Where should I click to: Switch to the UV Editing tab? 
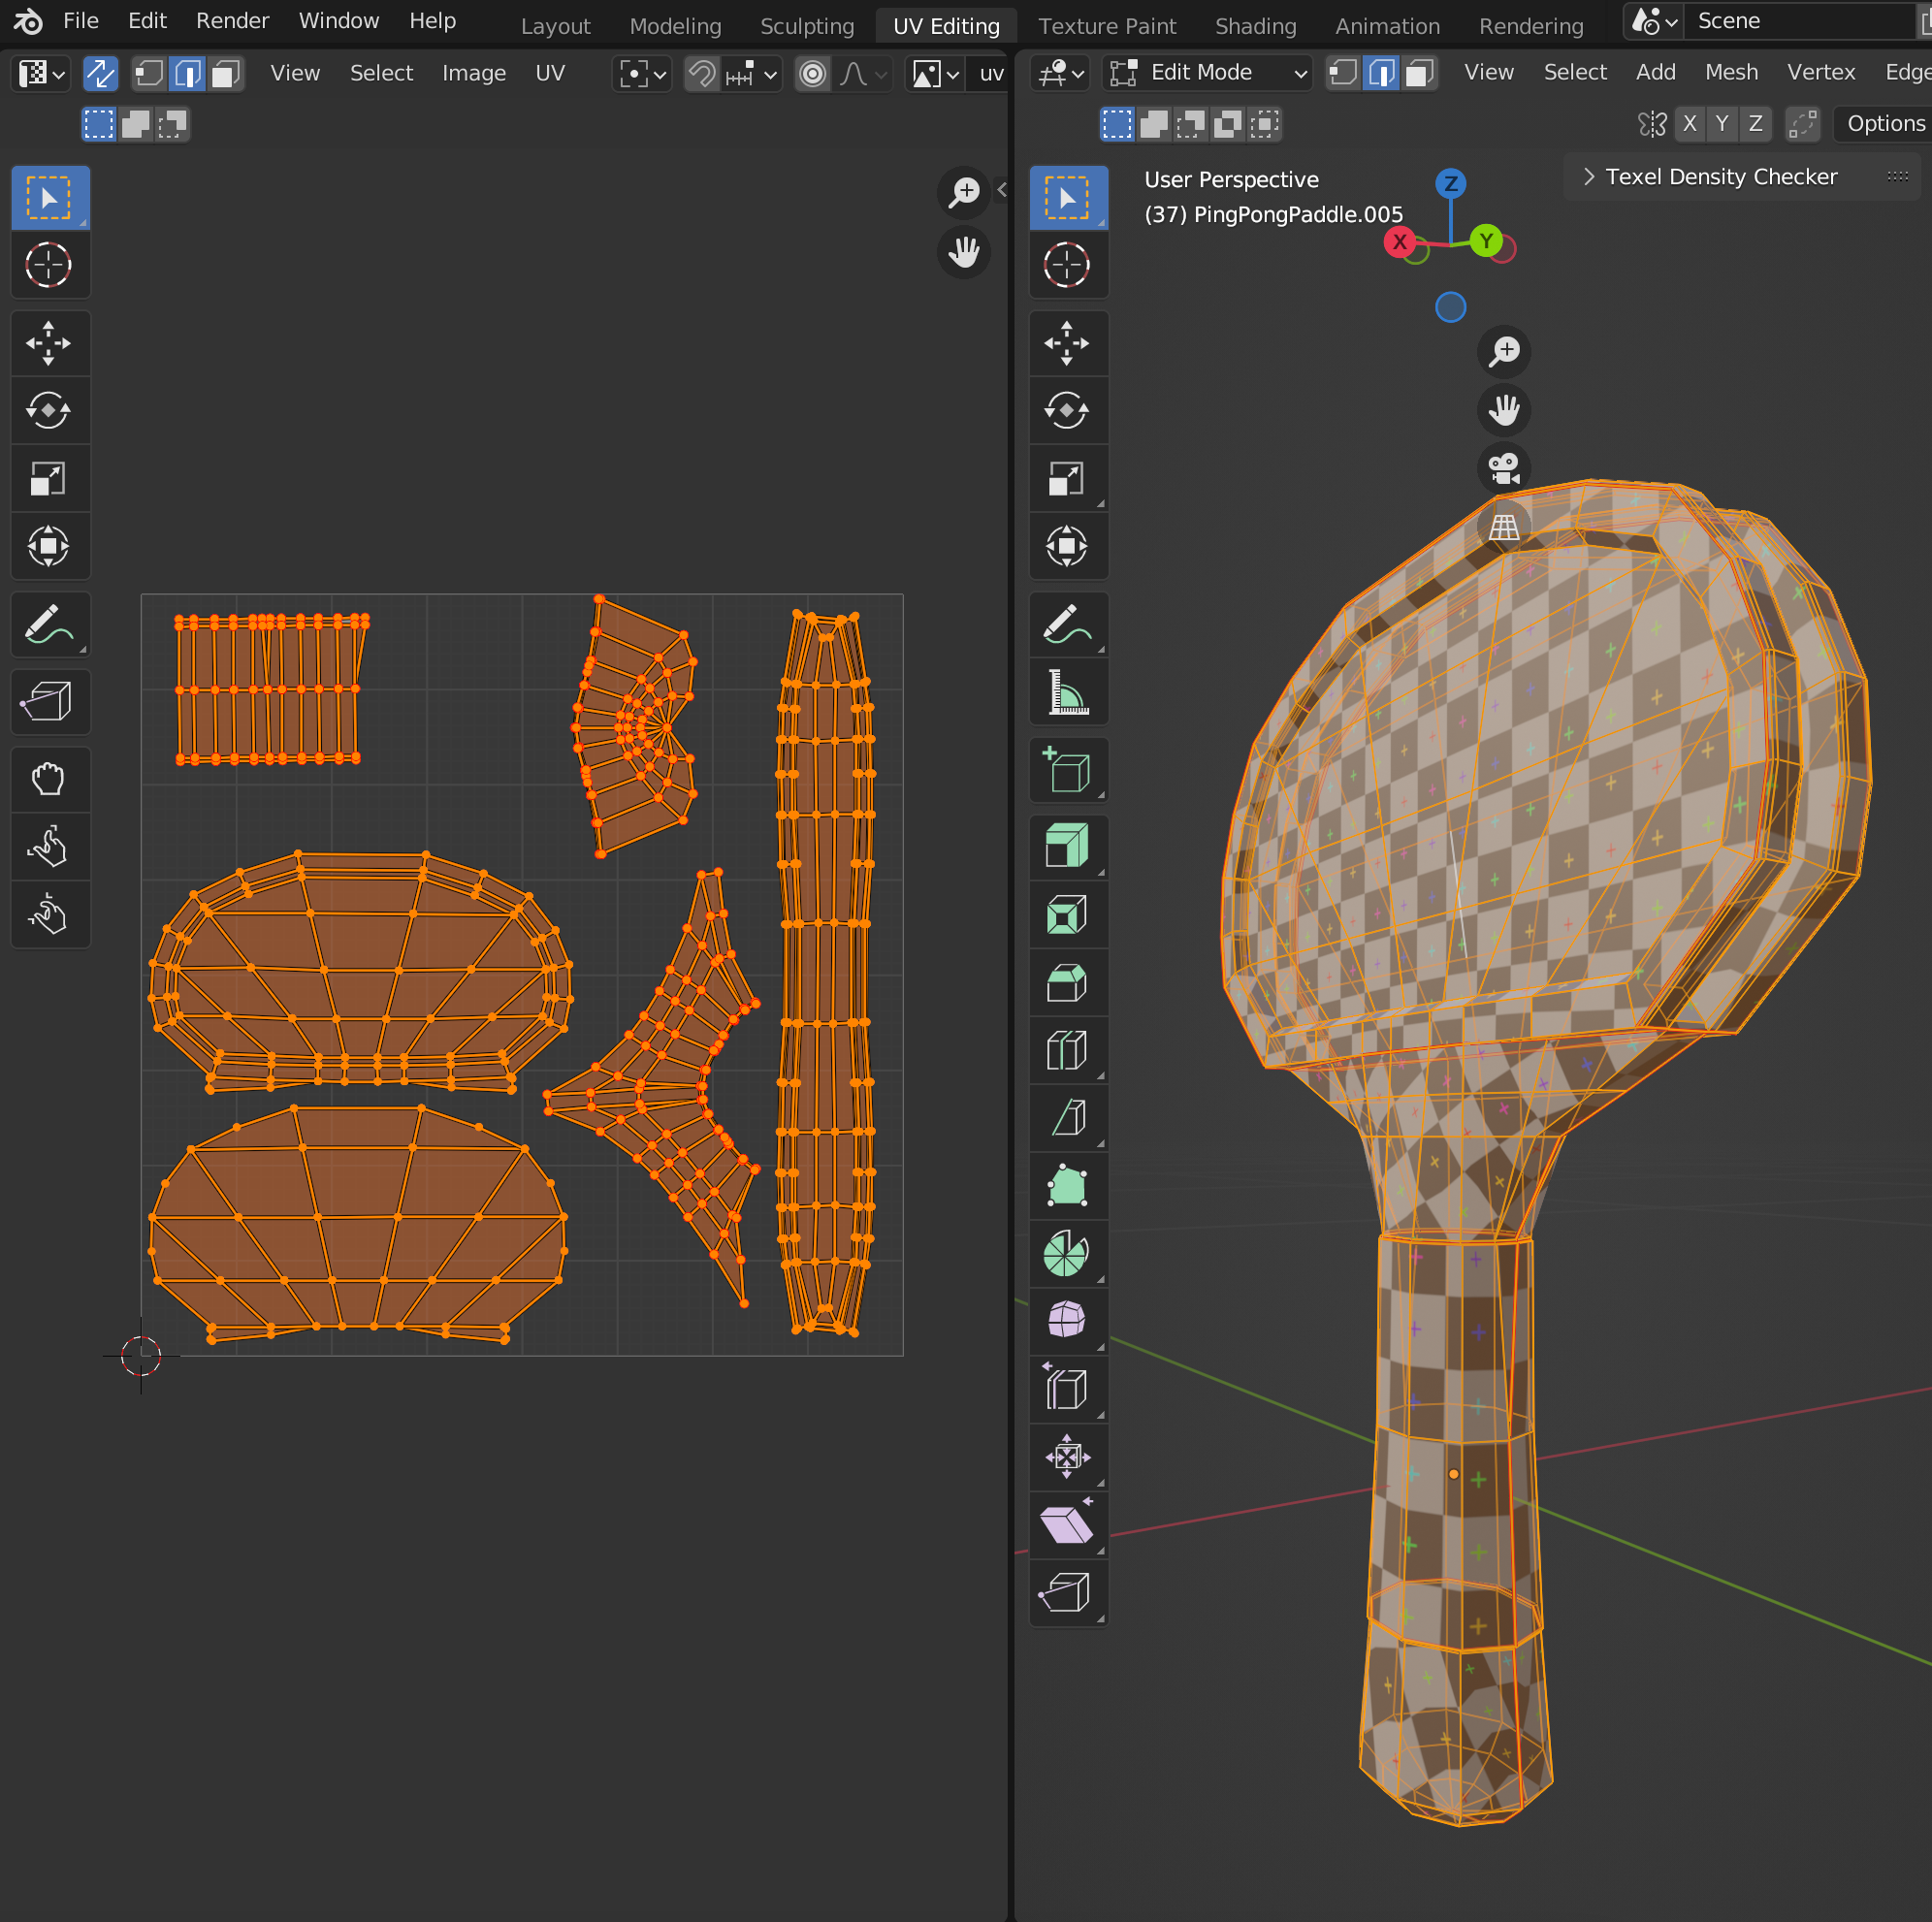tap(943, 23)
